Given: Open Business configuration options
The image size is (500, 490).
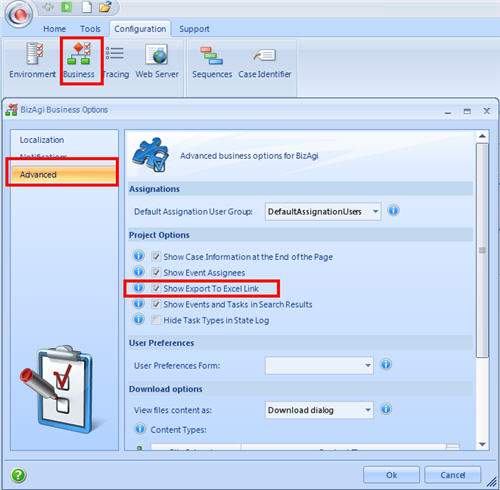Looking at the screenshot, I should coord(79,60).
